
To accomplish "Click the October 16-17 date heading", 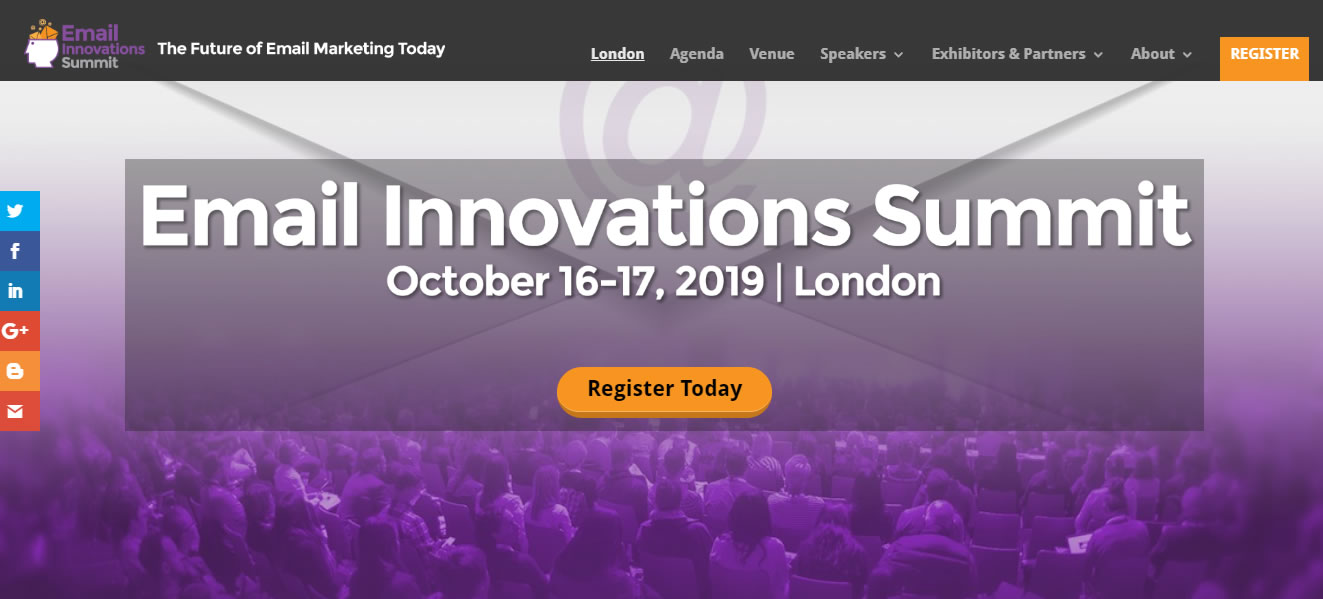I will [x=663, y=281].
